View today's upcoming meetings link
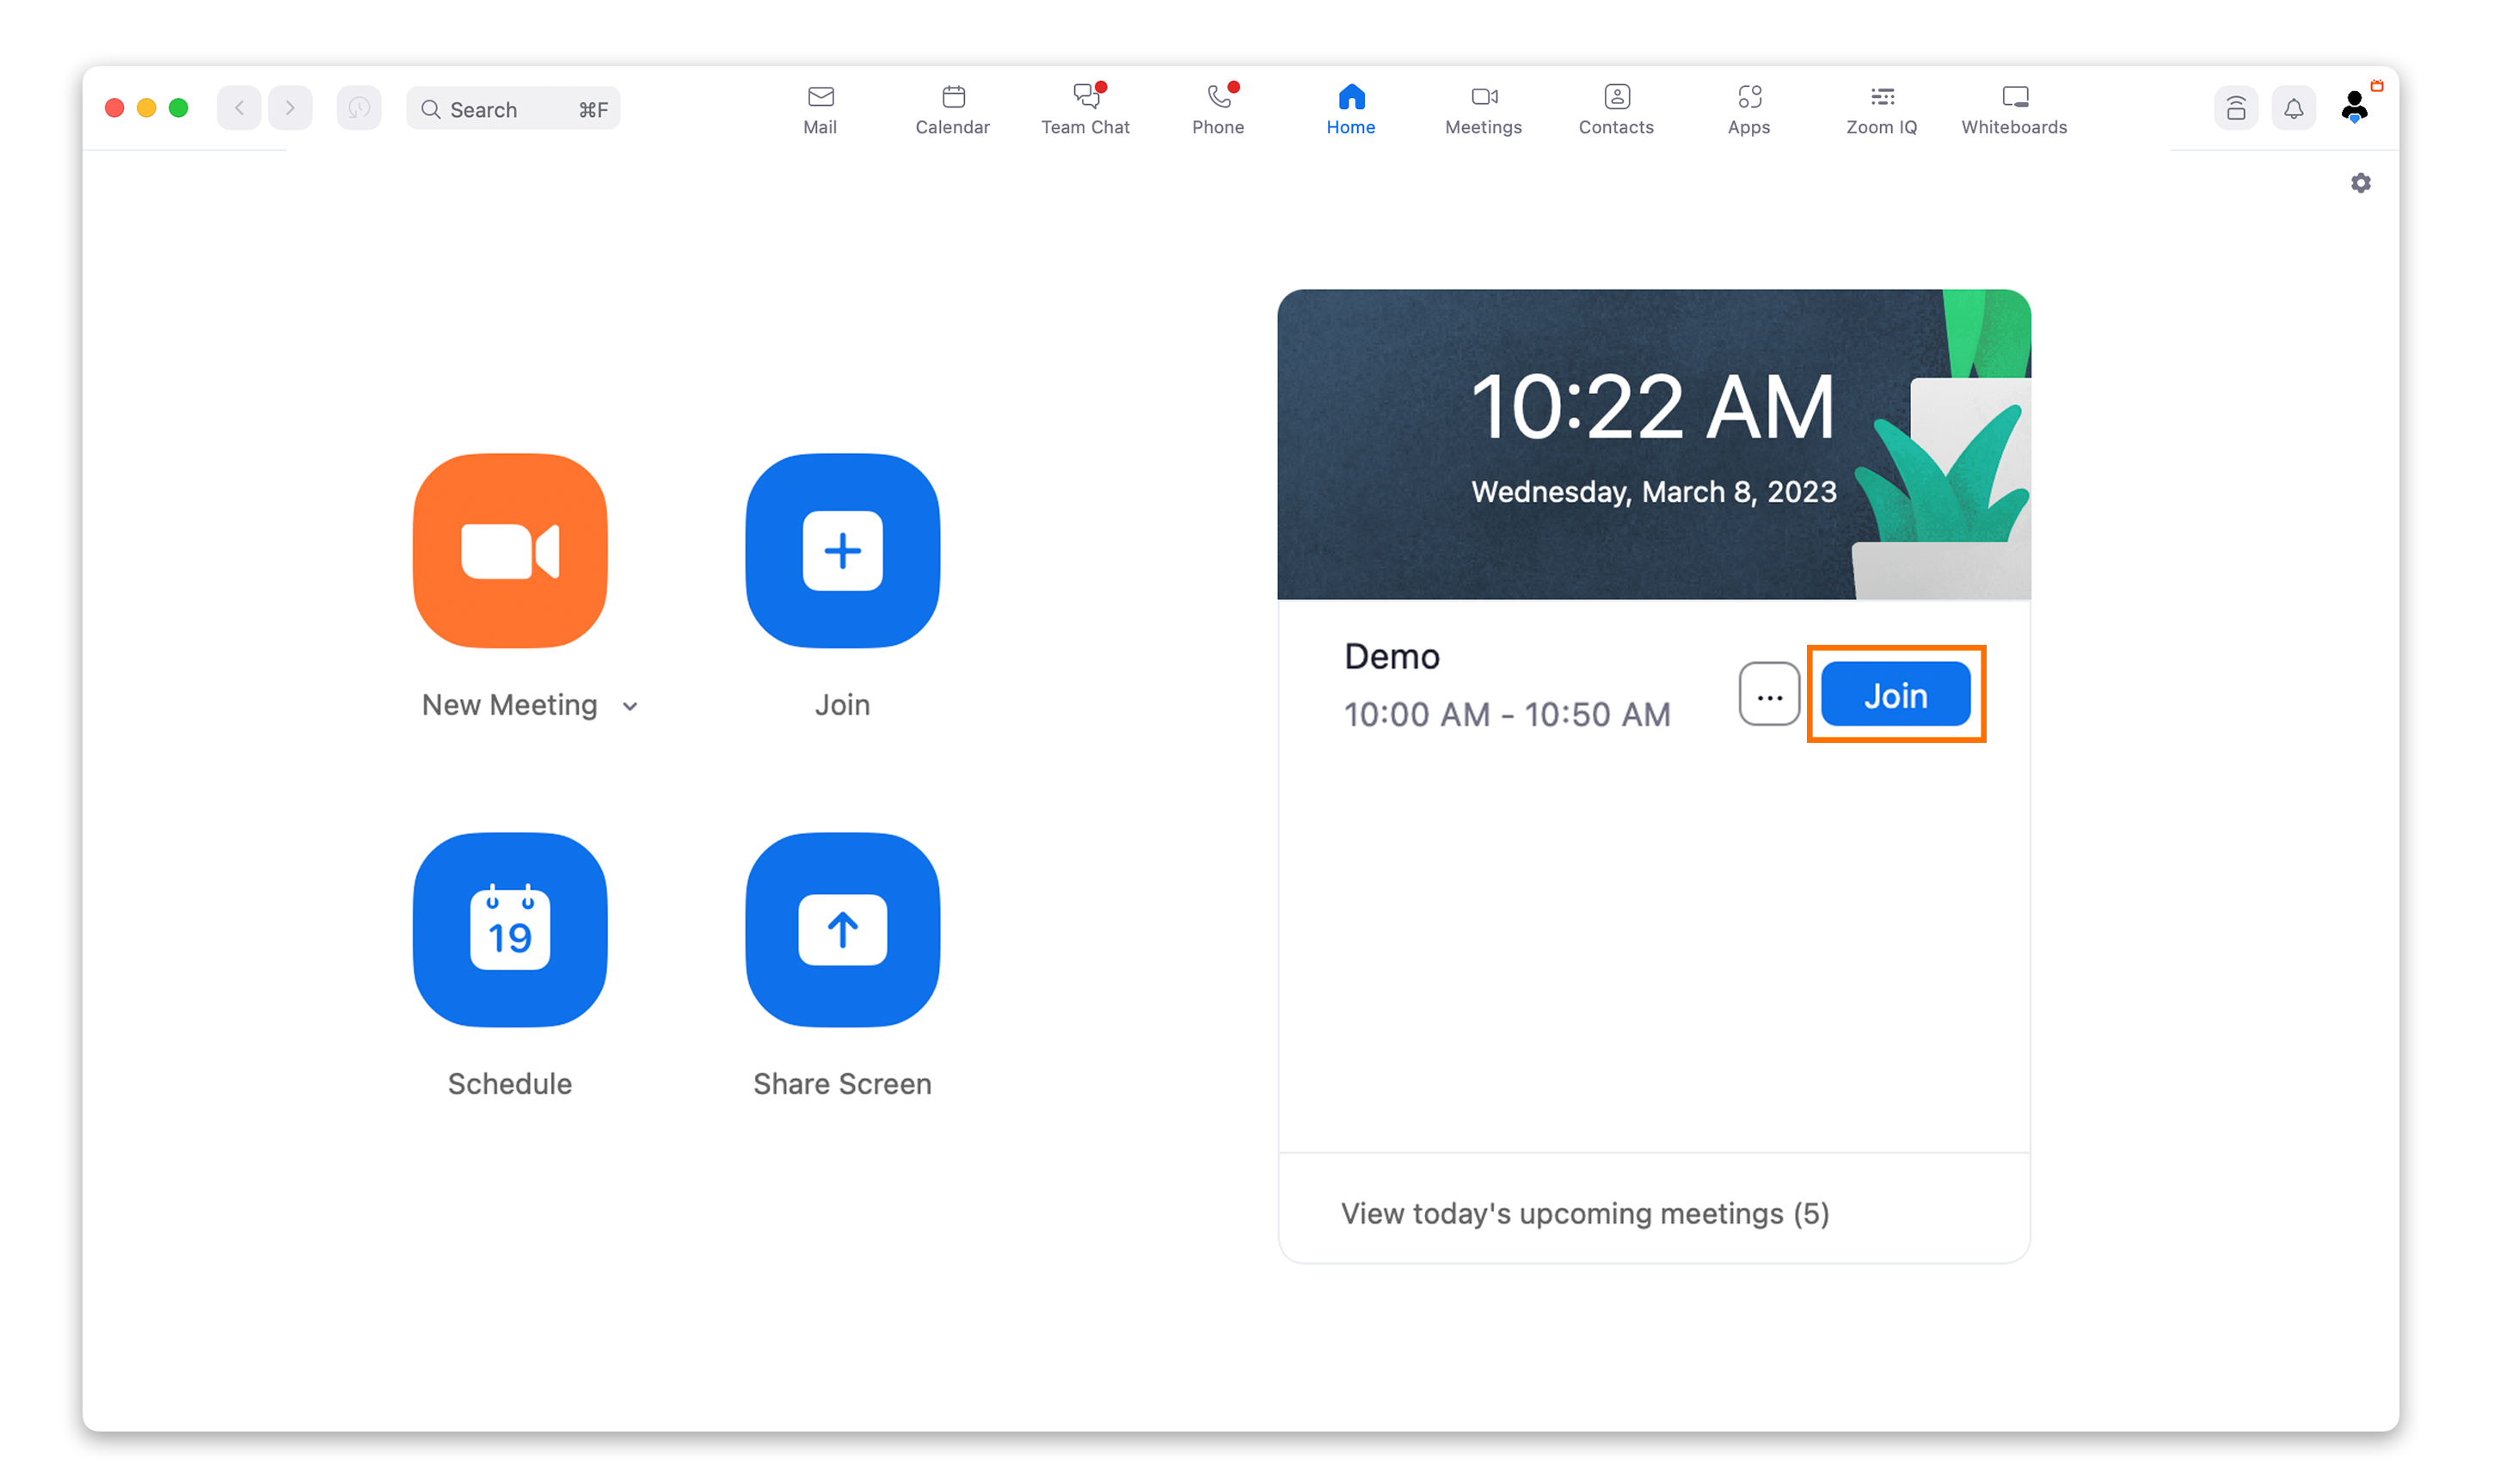 click(x=1584, y=1213)
